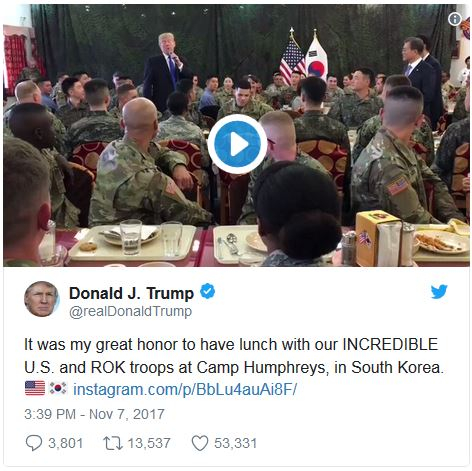472x471 pixels.
Task: Open the @realDonaldTrump handle
Action: pos(130,311)
